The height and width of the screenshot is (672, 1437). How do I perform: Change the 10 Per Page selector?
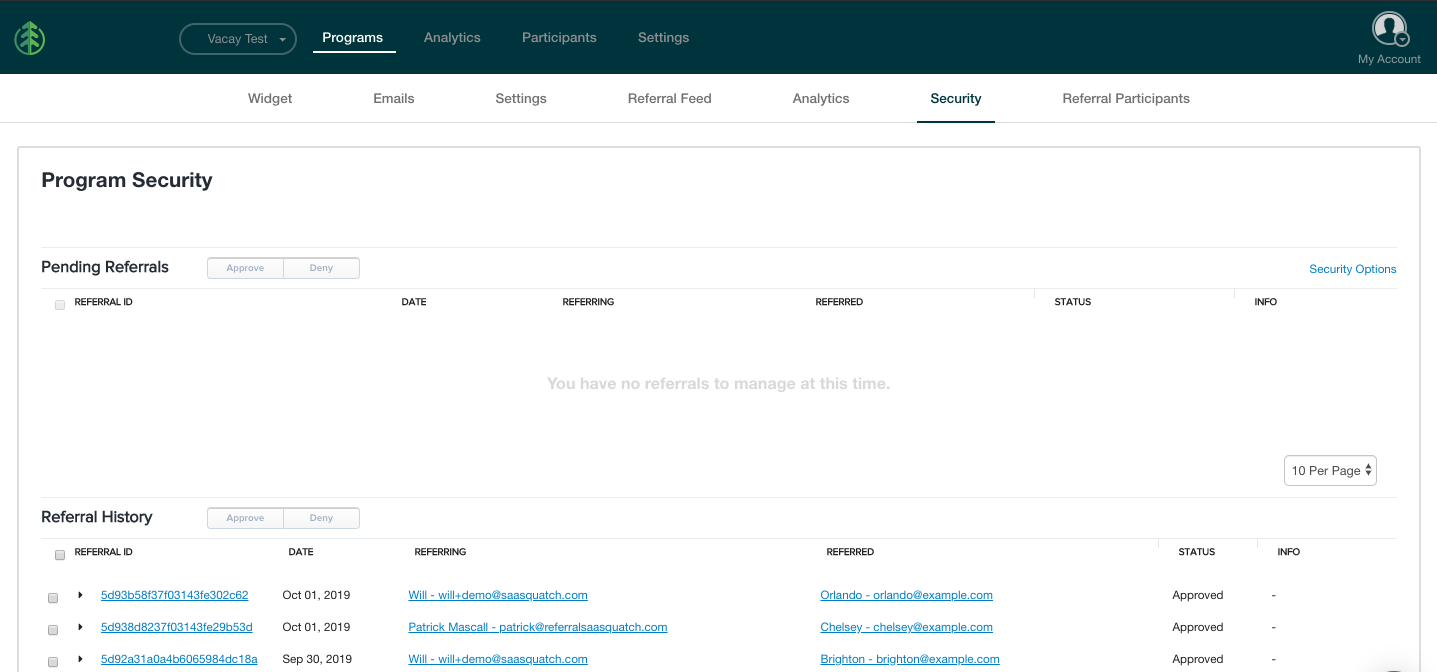1329,471
